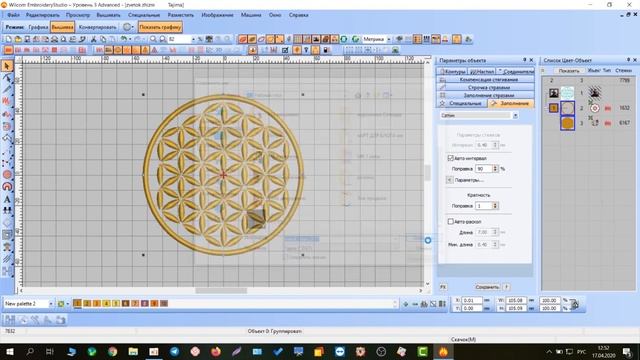Adjust Поправка percent spinner arrows
This screenshot has height=360, width=640.
tap(495, 169)
